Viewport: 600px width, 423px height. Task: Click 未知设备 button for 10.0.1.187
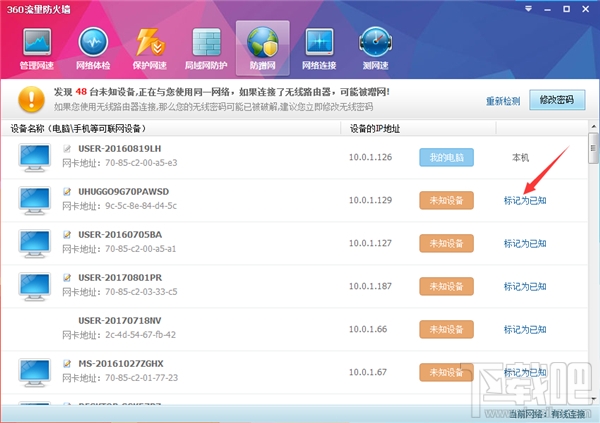447,286
